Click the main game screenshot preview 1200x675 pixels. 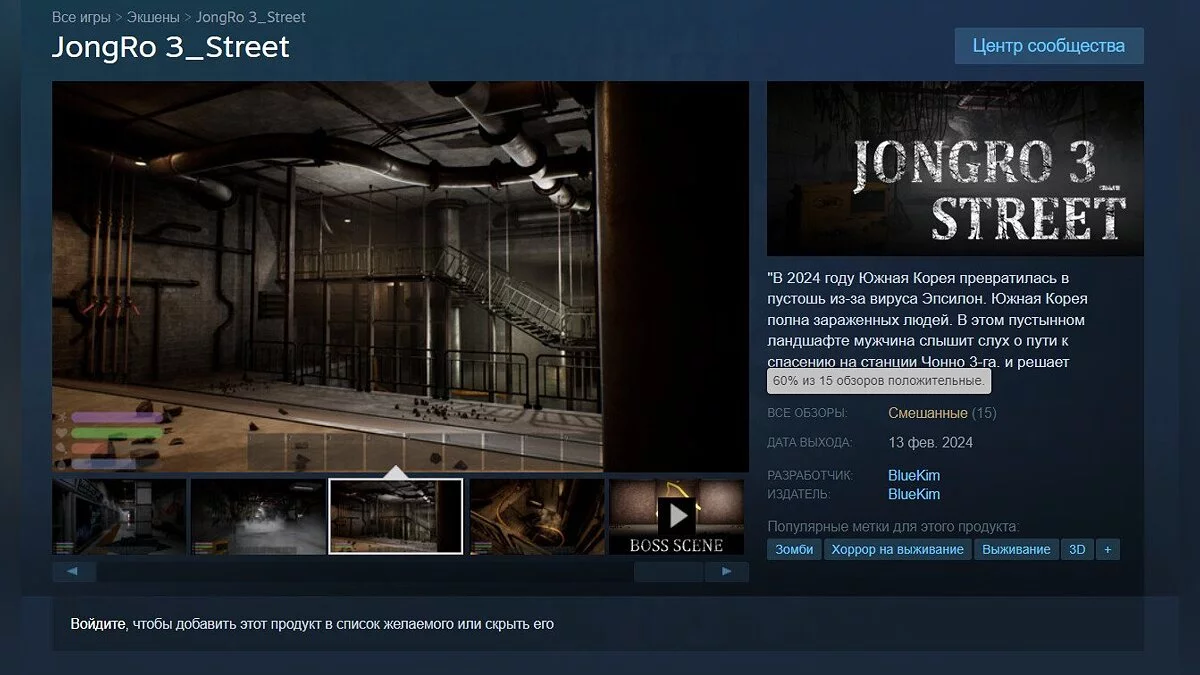pos(400,276)
